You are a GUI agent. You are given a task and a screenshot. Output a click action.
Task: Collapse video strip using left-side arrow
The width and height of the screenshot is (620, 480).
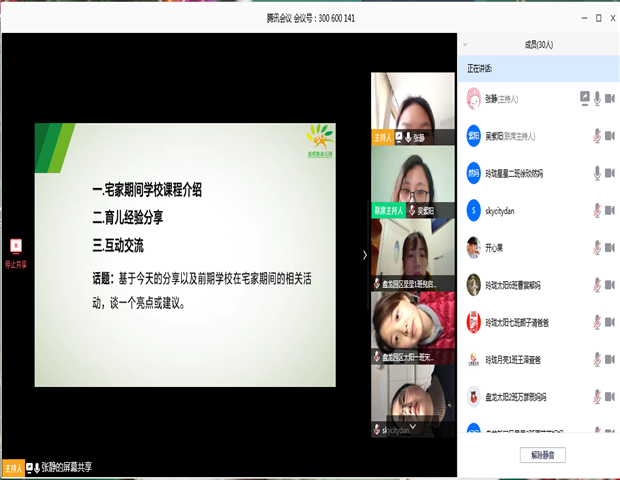pyautogui.click(x=364, y=254)
